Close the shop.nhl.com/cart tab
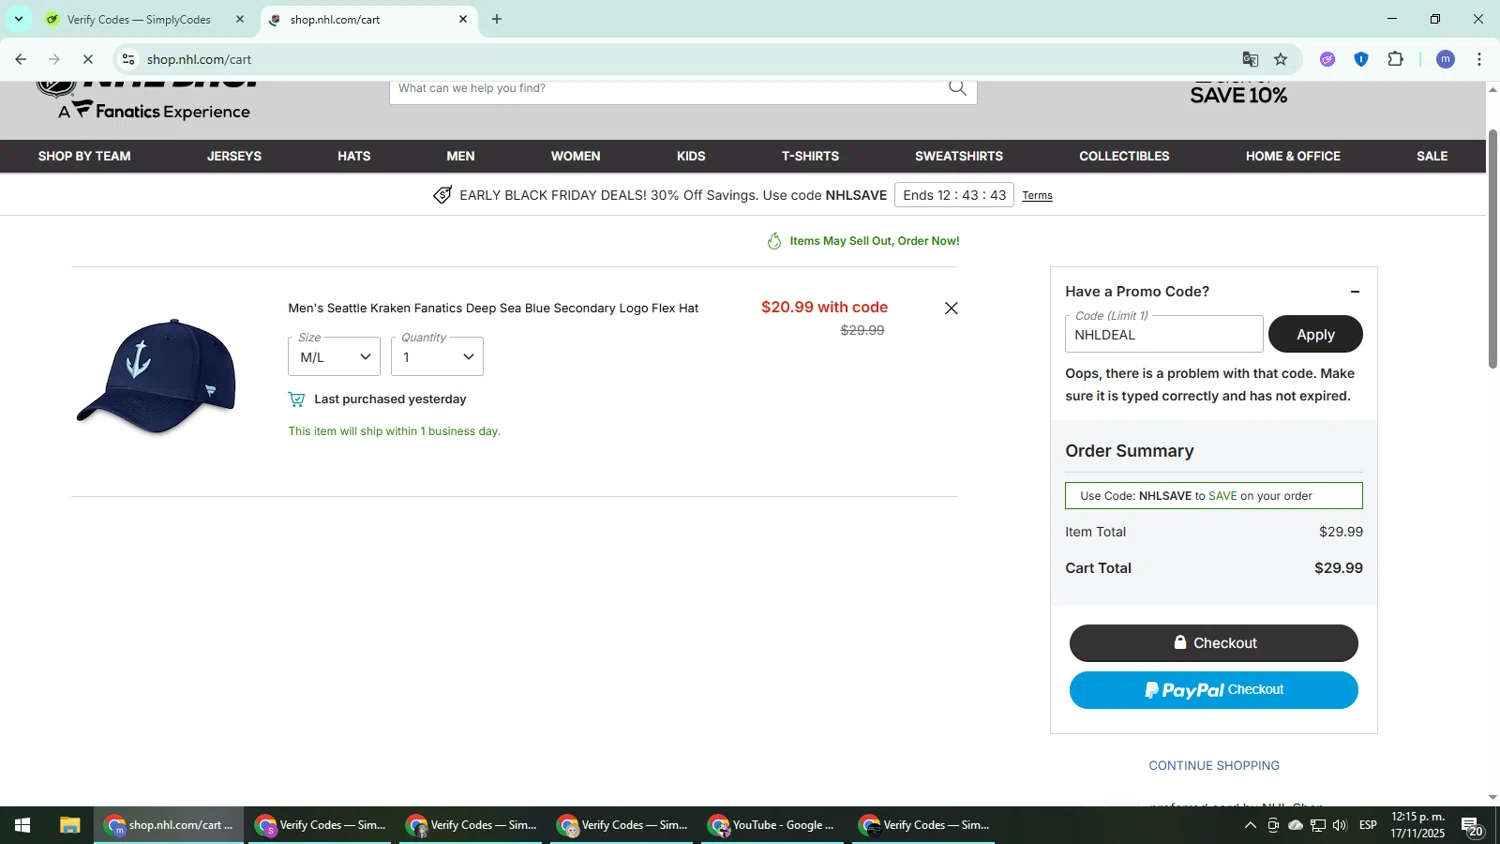The image size is (1500, 844). coord(462,19)
